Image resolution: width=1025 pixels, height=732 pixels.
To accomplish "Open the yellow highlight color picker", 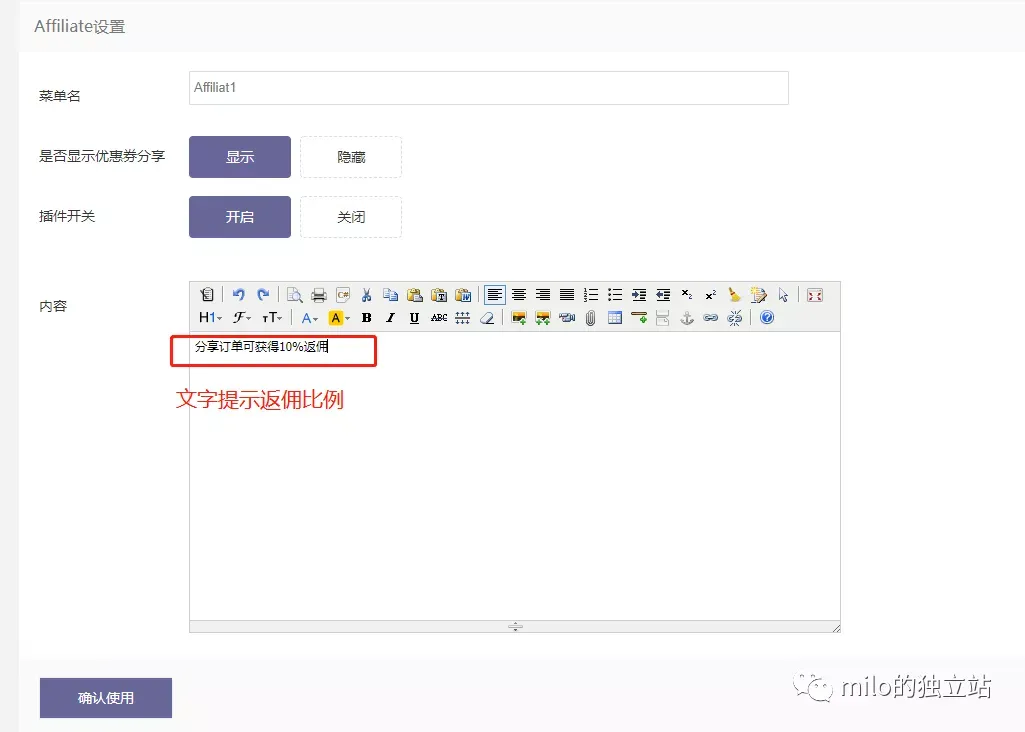I will tap(339, 318).
